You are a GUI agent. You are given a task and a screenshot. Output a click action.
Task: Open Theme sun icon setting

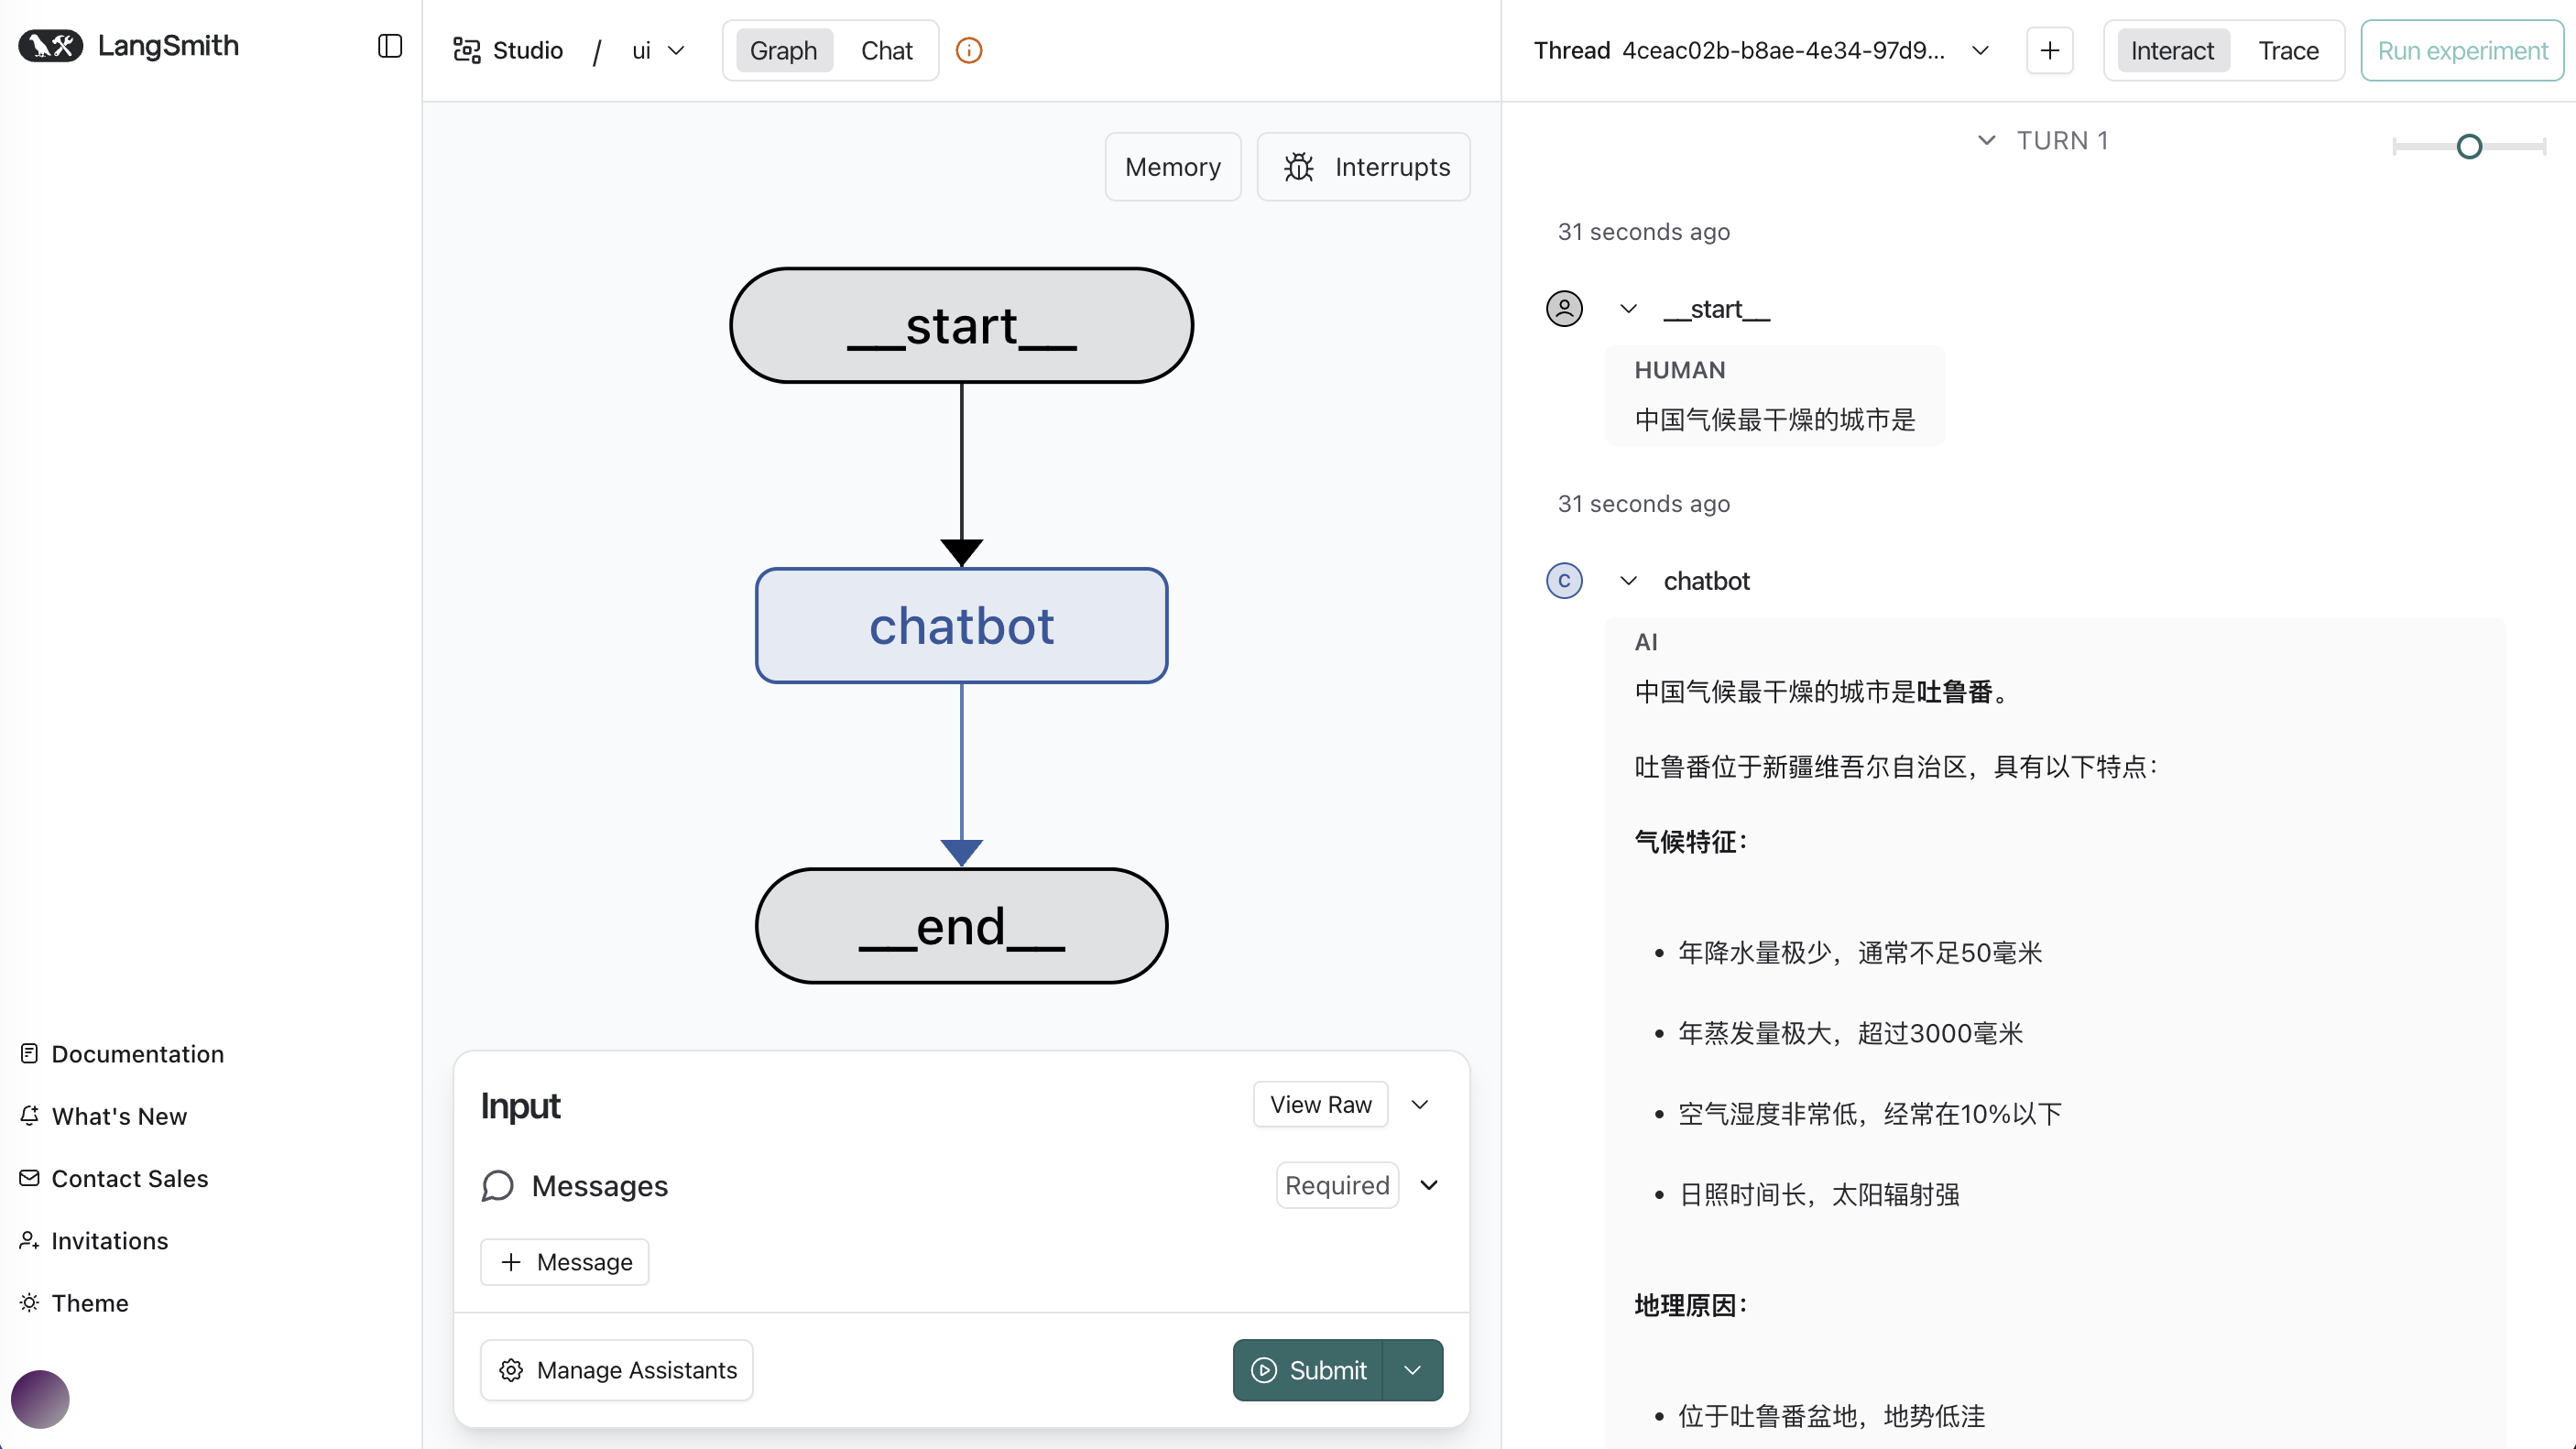30,1302
